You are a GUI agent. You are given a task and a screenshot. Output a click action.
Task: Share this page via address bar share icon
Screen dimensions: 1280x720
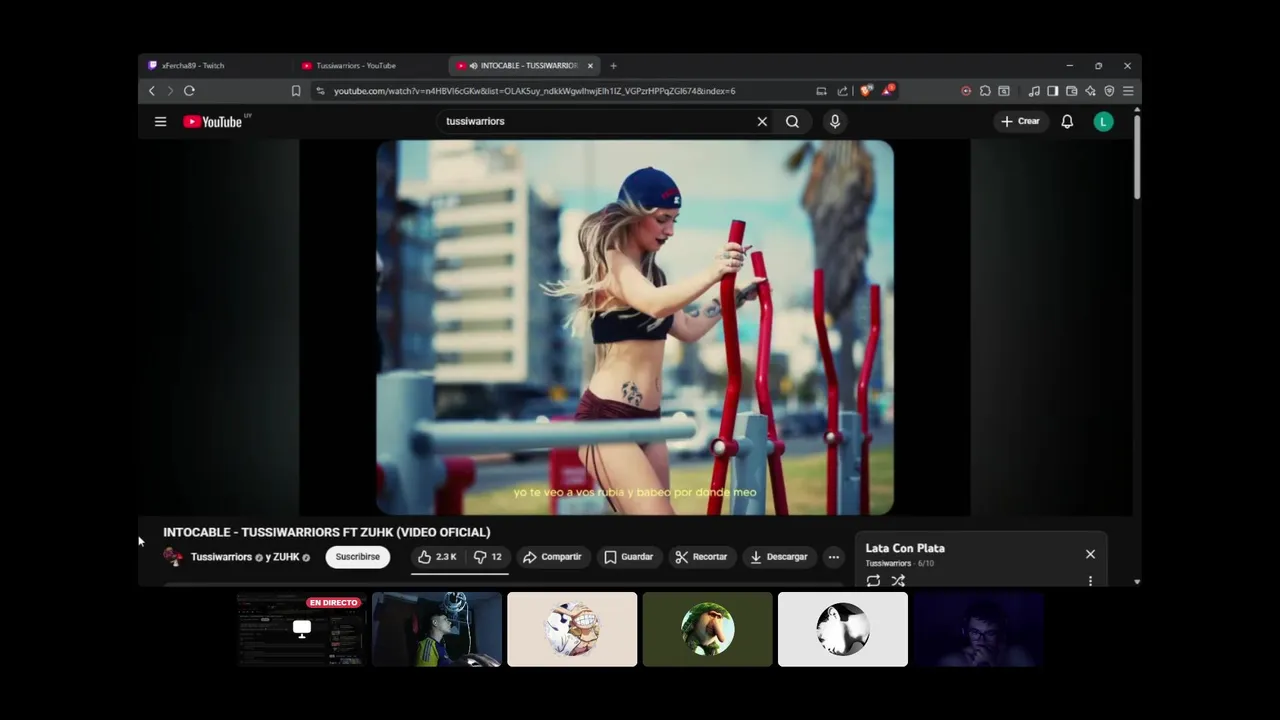(843, 91)
